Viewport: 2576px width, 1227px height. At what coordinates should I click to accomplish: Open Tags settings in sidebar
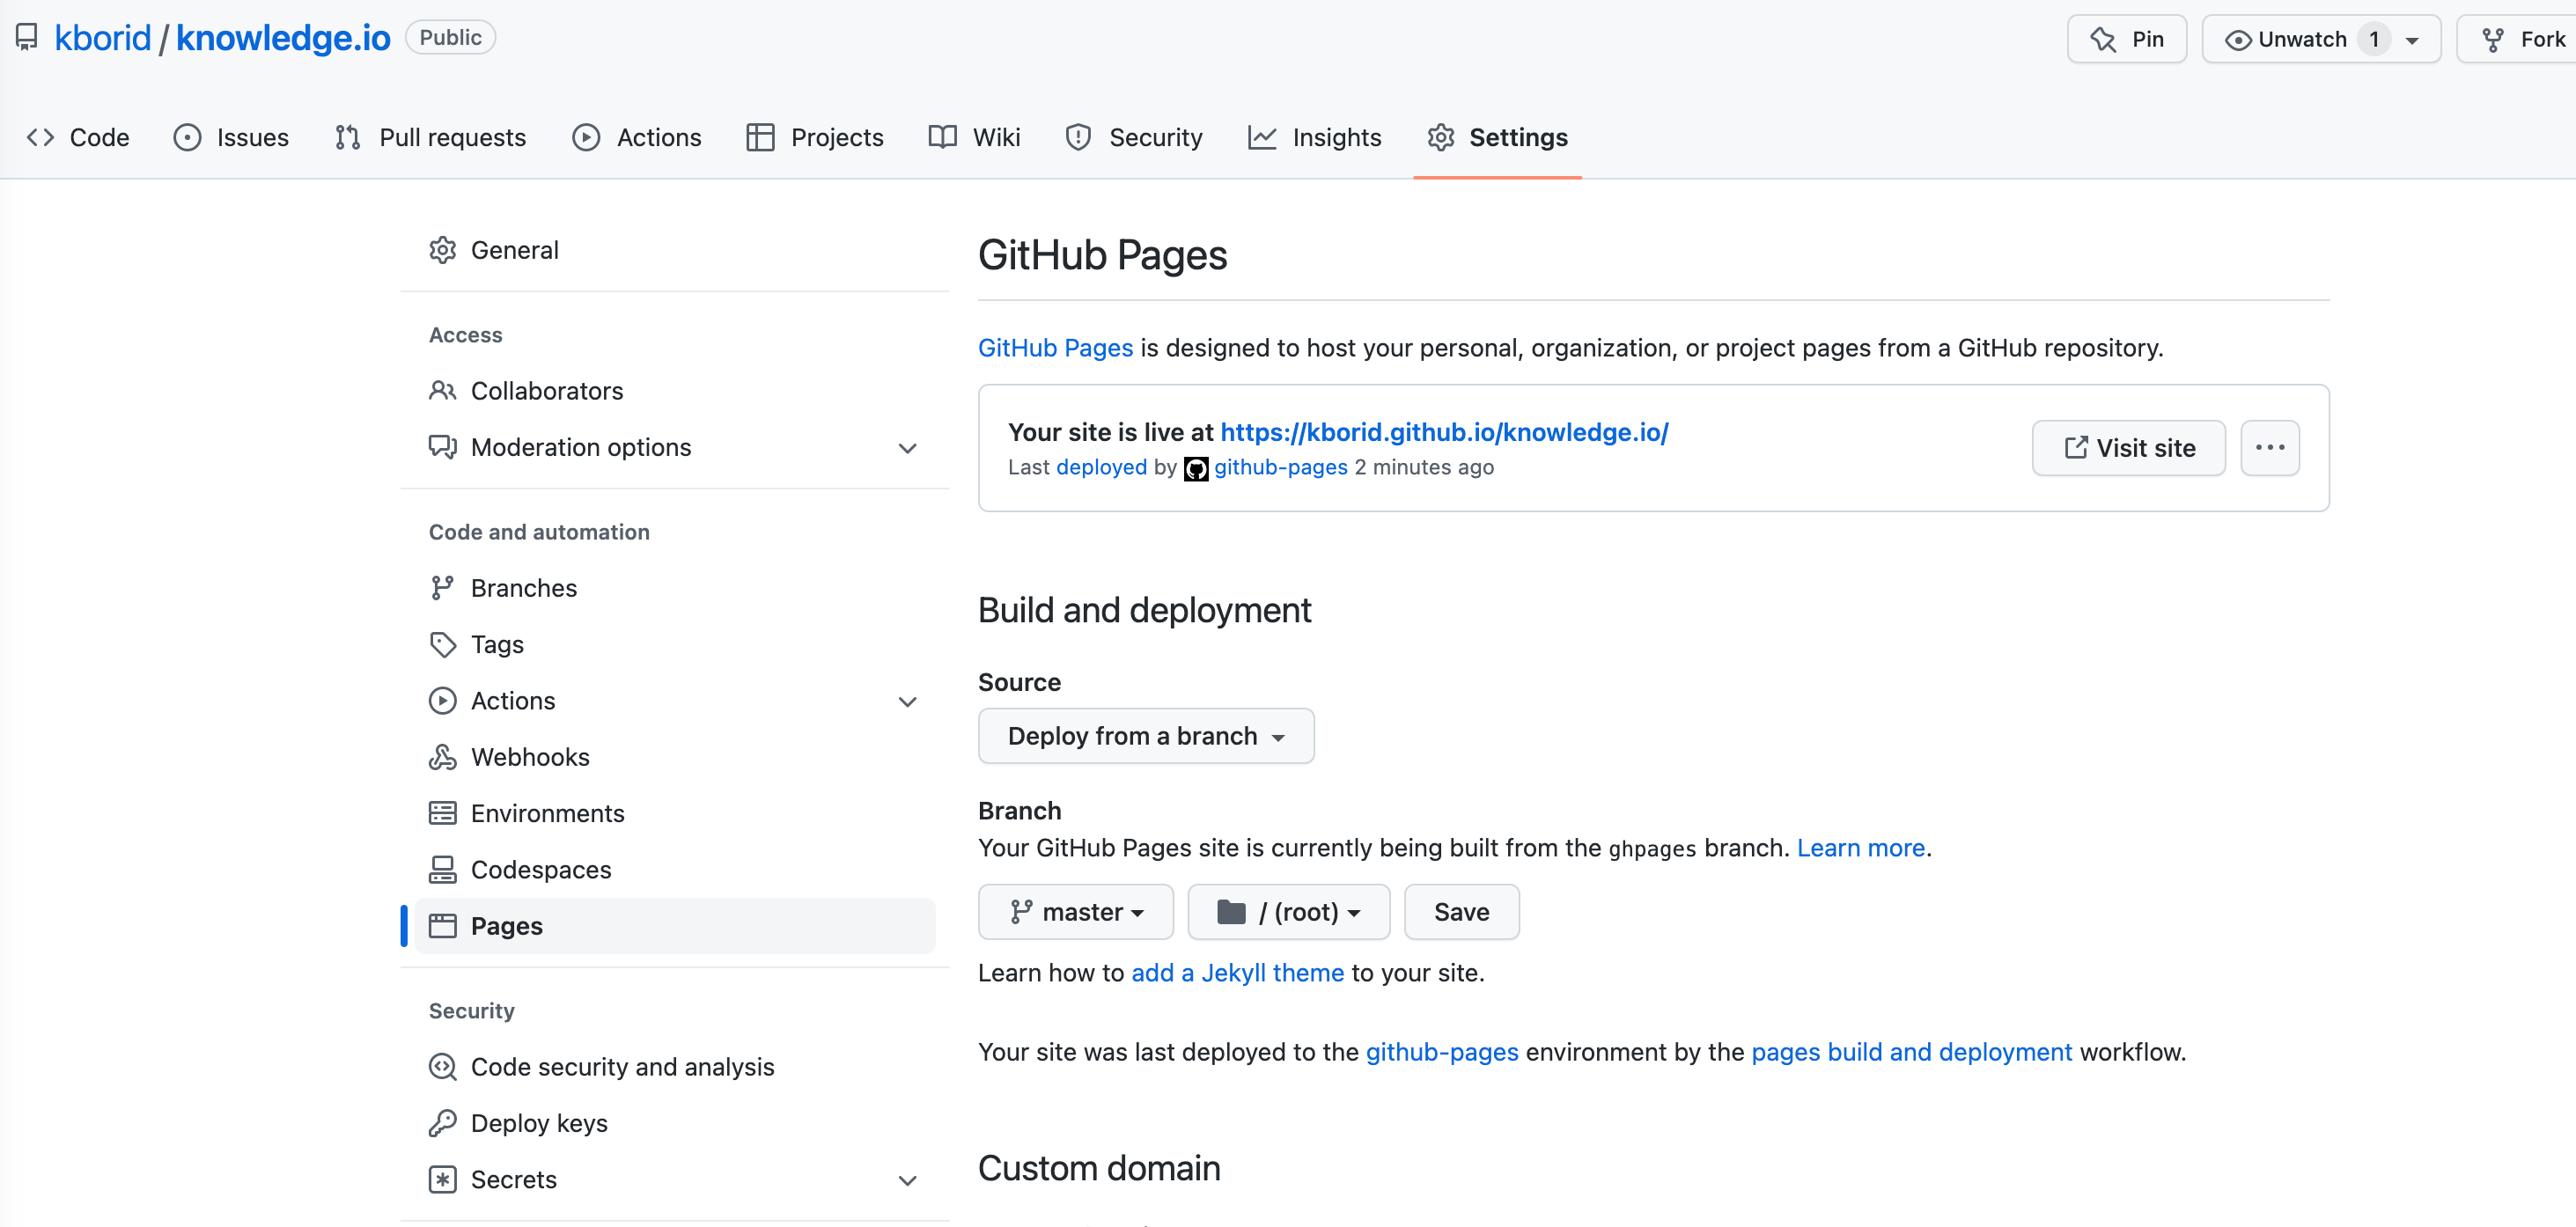[496, 644]
